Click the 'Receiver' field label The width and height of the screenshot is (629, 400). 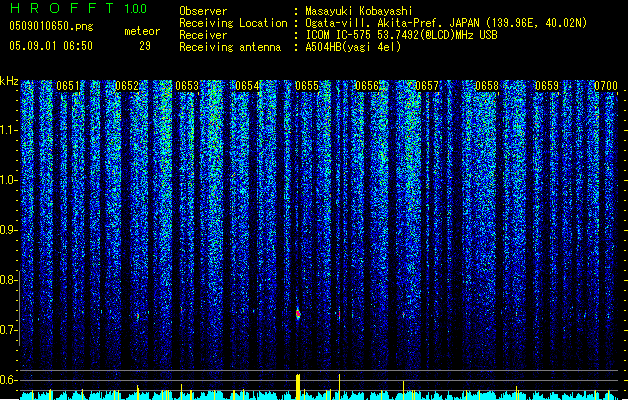(203, 35)
